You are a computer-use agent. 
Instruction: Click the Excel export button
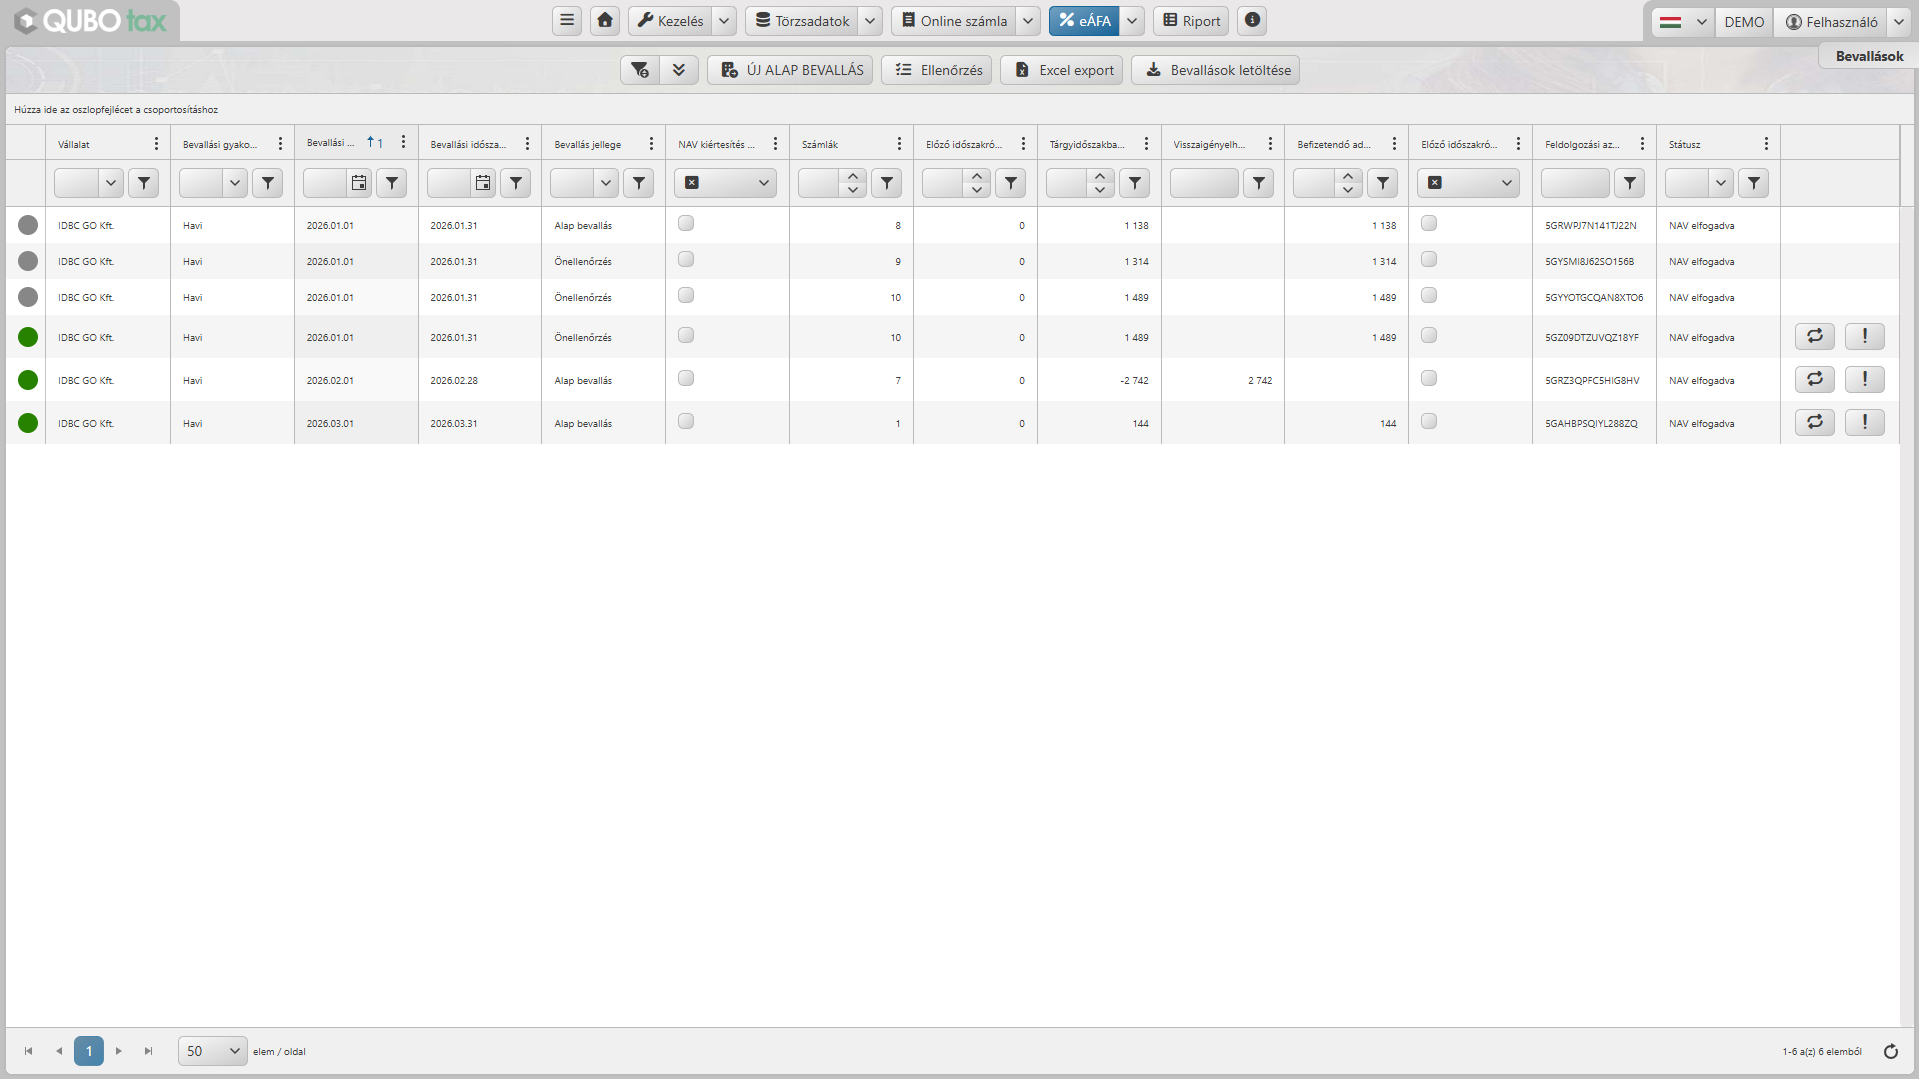coord(1062,70)
